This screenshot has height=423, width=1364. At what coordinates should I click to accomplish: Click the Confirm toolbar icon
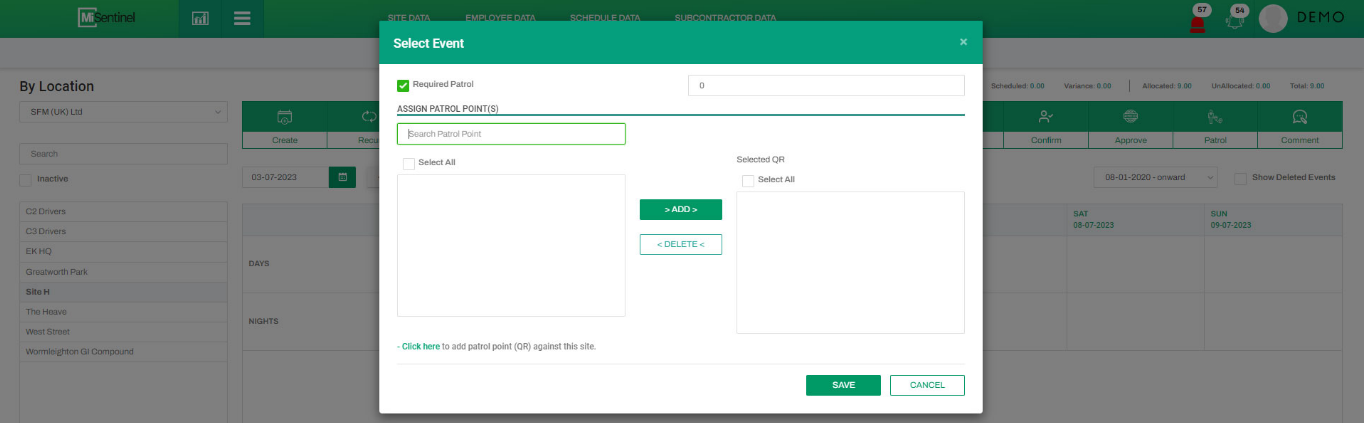click(1045, 117)
